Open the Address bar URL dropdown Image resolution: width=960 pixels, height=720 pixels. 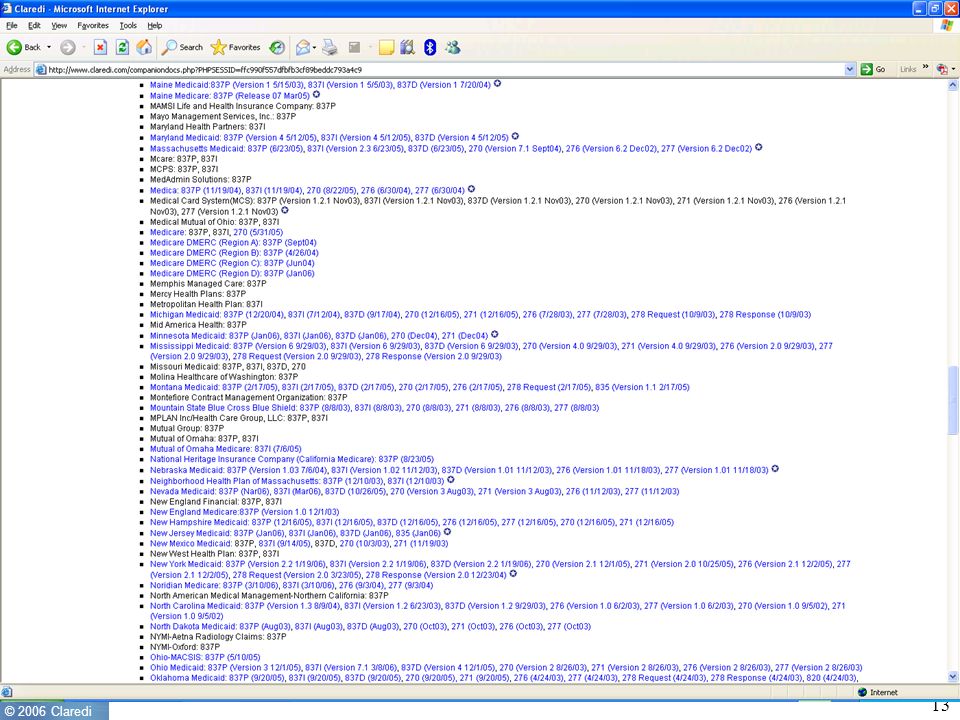850,69
